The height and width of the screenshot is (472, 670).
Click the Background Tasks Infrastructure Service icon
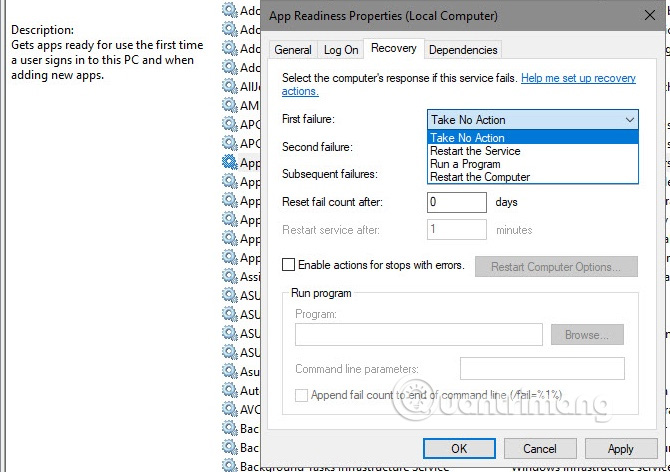tap(229, 466)
